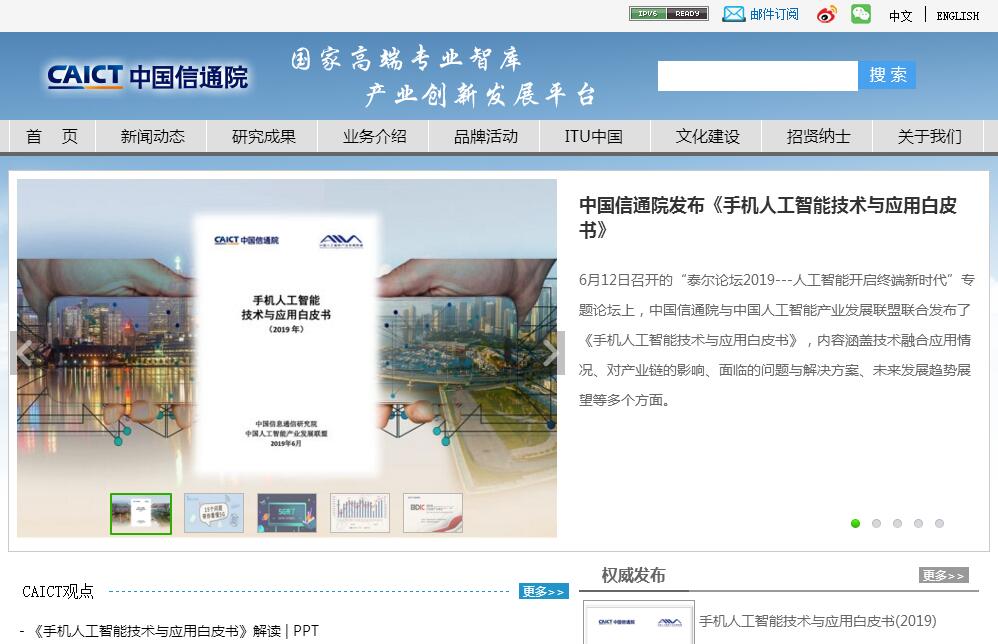
Task: Switch language to ENGLISH
Action: point(957,16)
